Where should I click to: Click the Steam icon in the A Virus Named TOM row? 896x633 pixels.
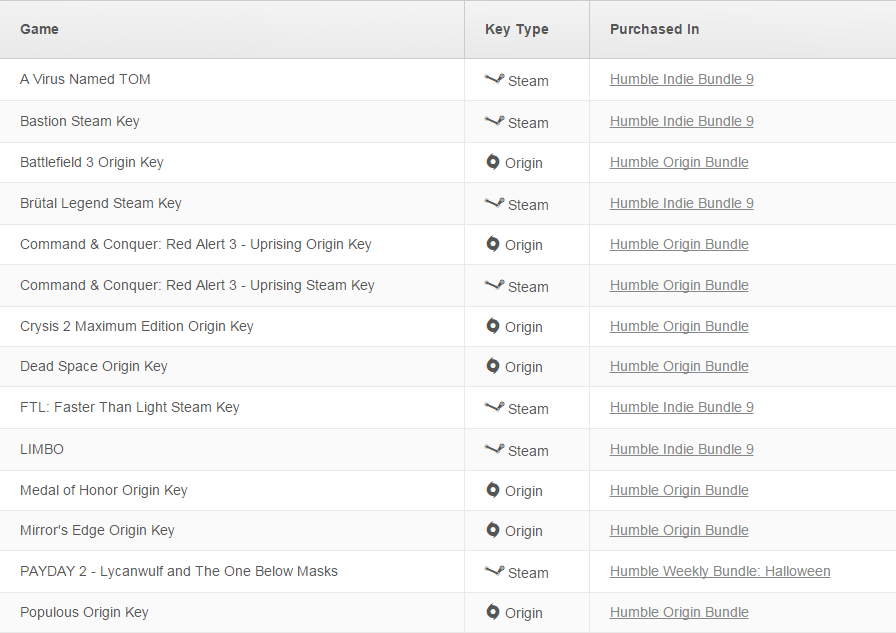(x=494, y=79)
